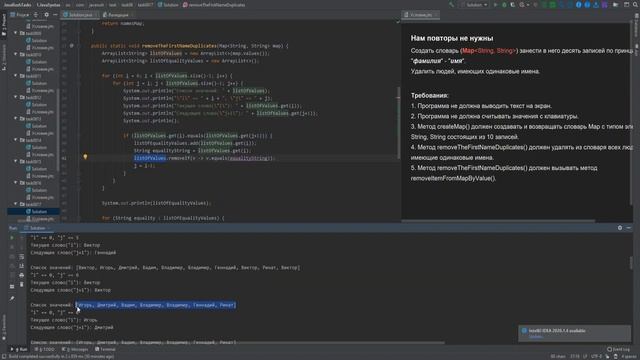Open the TODO tool window button
The height and width of the screenshot is (360, 640).
45,349
